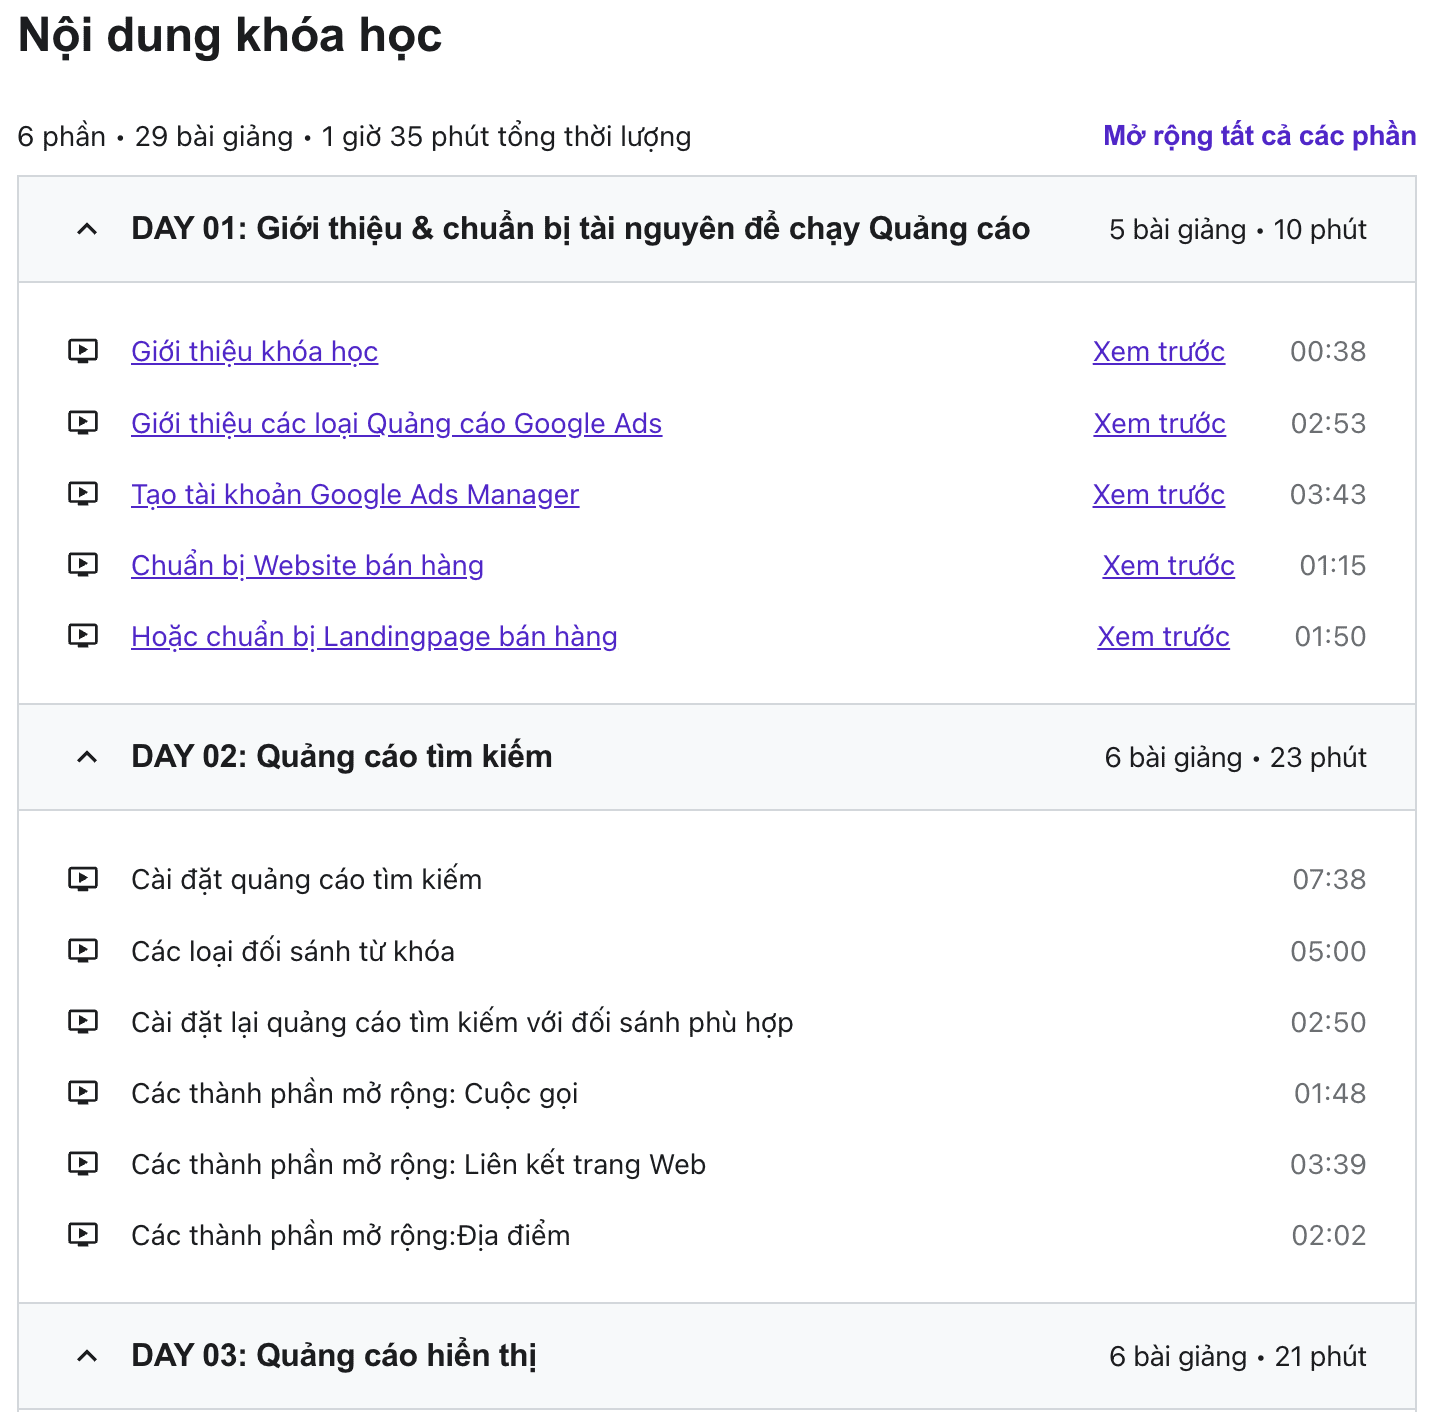The image size is (1432, 1412).
Task: Click video icon beside Giới thiệu khóa học
Action: (83, 351)
